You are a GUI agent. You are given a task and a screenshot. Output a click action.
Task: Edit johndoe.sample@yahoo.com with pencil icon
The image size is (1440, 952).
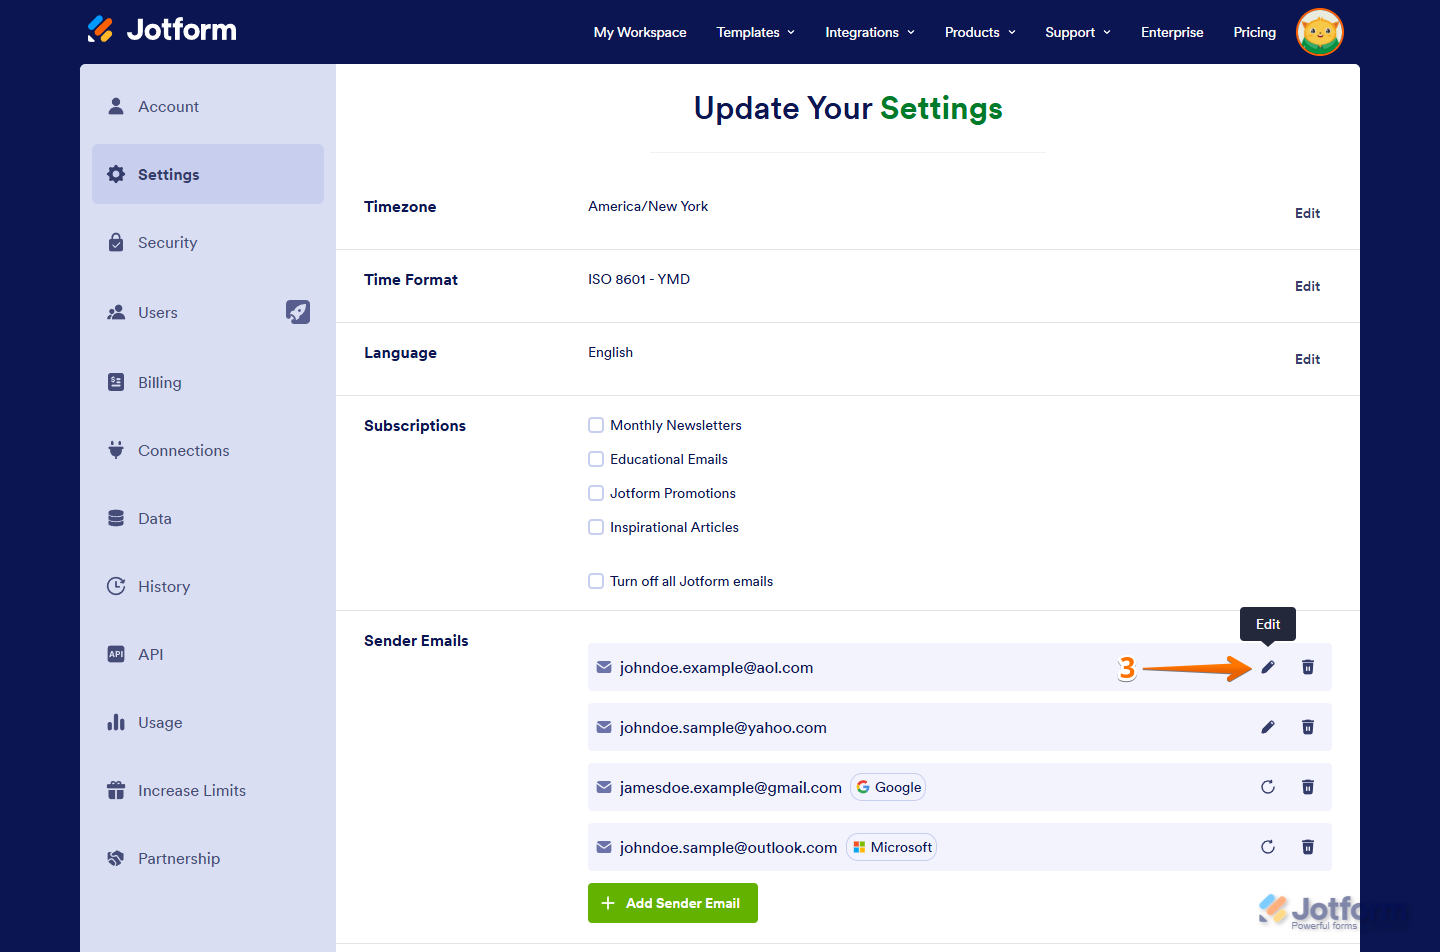pos(1268,727)
